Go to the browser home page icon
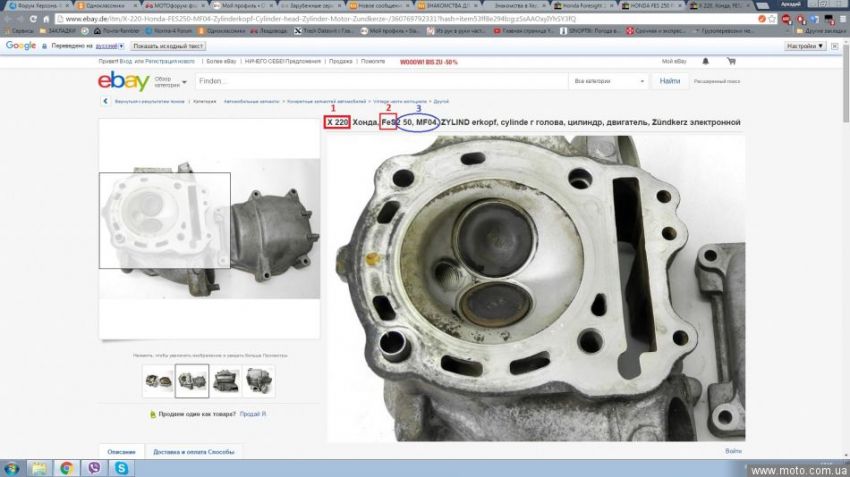 (x=46, y=19)
